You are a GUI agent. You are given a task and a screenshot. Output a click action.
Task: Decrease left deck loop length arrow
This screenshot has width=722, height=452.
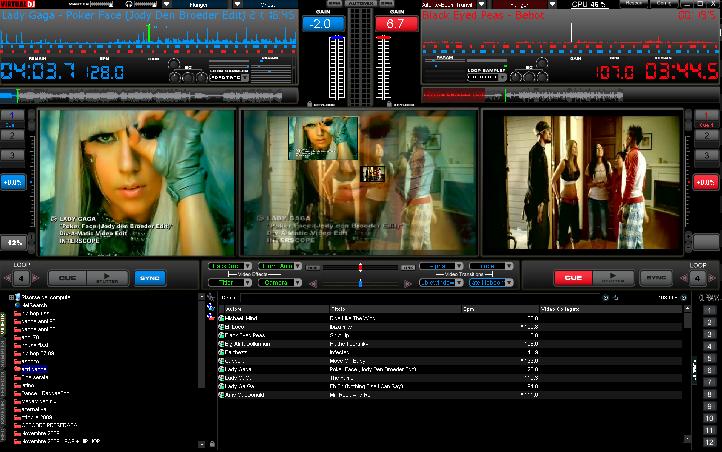click(x=7, y=278)
